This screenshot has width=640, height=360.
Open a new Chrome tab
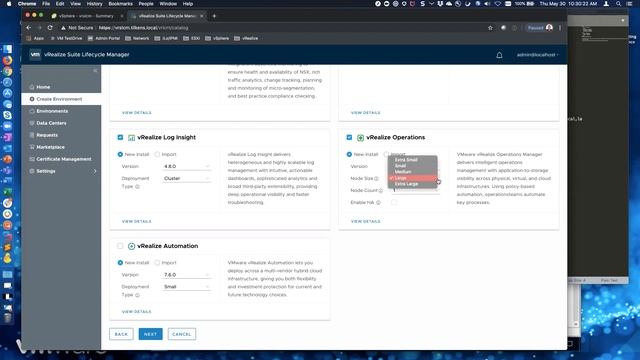[x=214, y=16]
